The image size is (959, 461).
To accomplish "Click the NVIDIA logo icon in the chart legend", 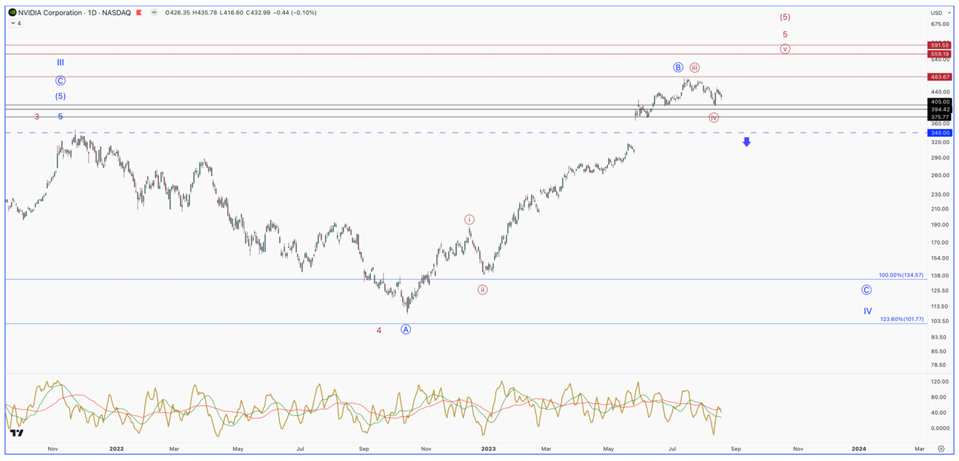I will pyautogui.click(x=12, y=12).
